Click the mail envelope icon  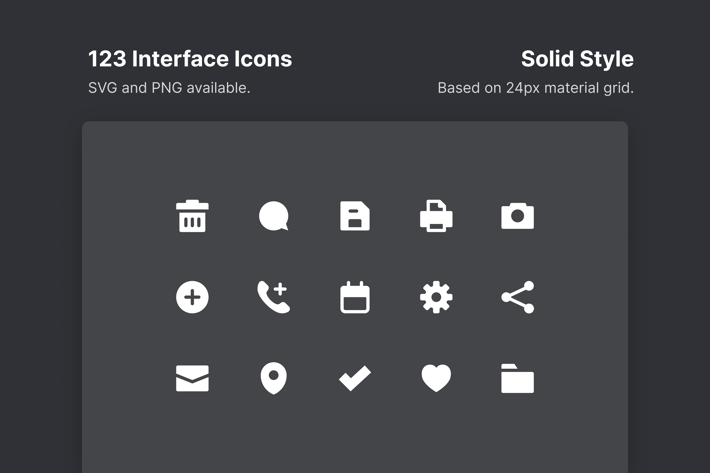coord(192,378)
